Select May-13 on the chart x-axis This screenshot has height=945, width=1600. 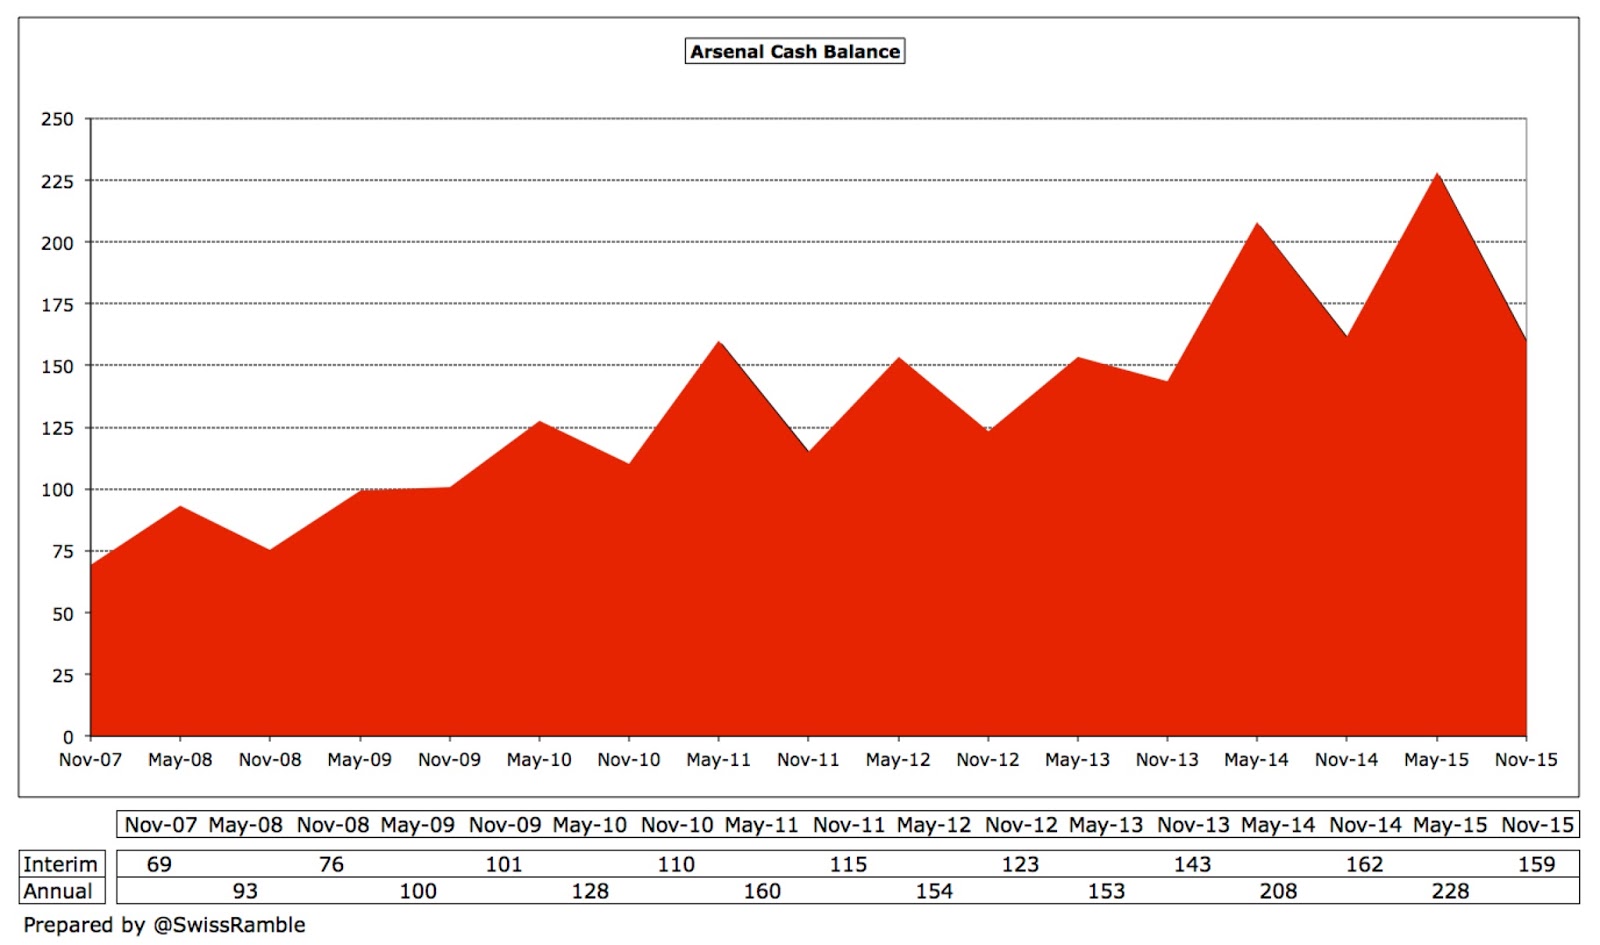click(1077, 760)
